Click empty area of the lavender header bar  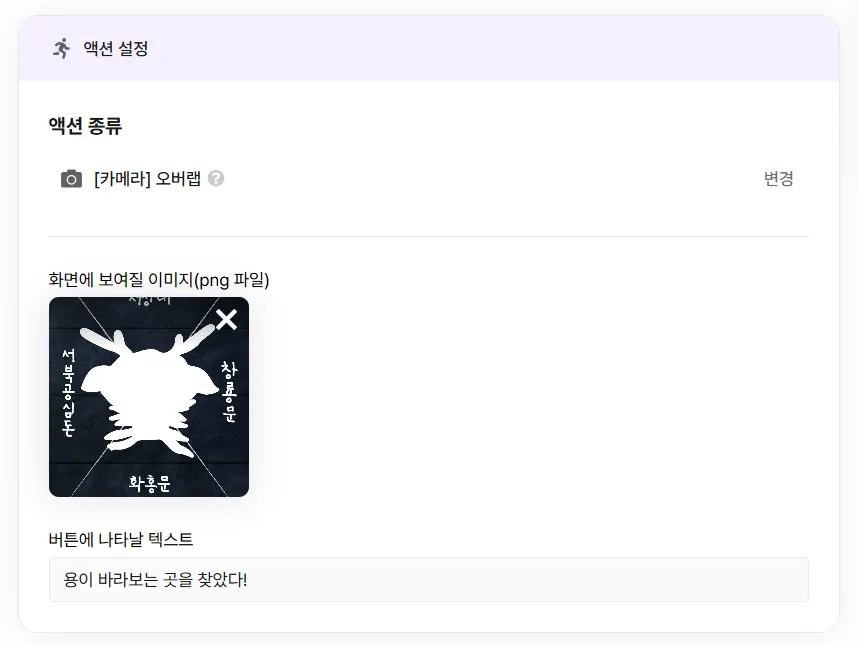pos(492,48)
